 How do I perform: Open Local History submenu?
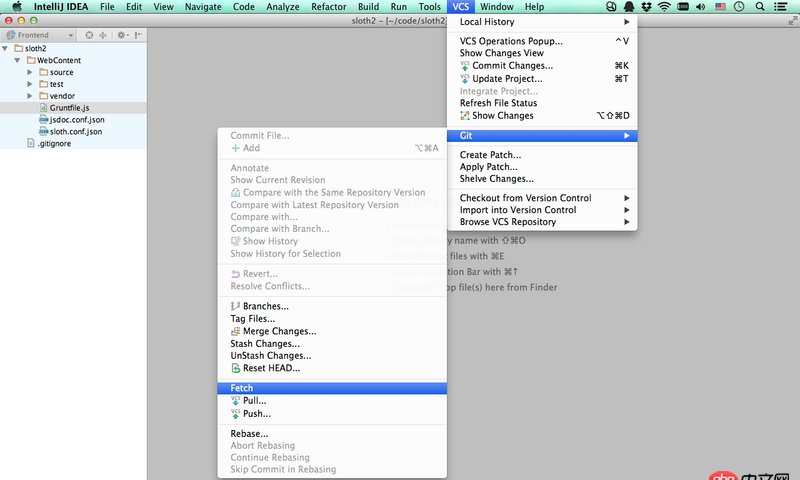coord(542,22)
